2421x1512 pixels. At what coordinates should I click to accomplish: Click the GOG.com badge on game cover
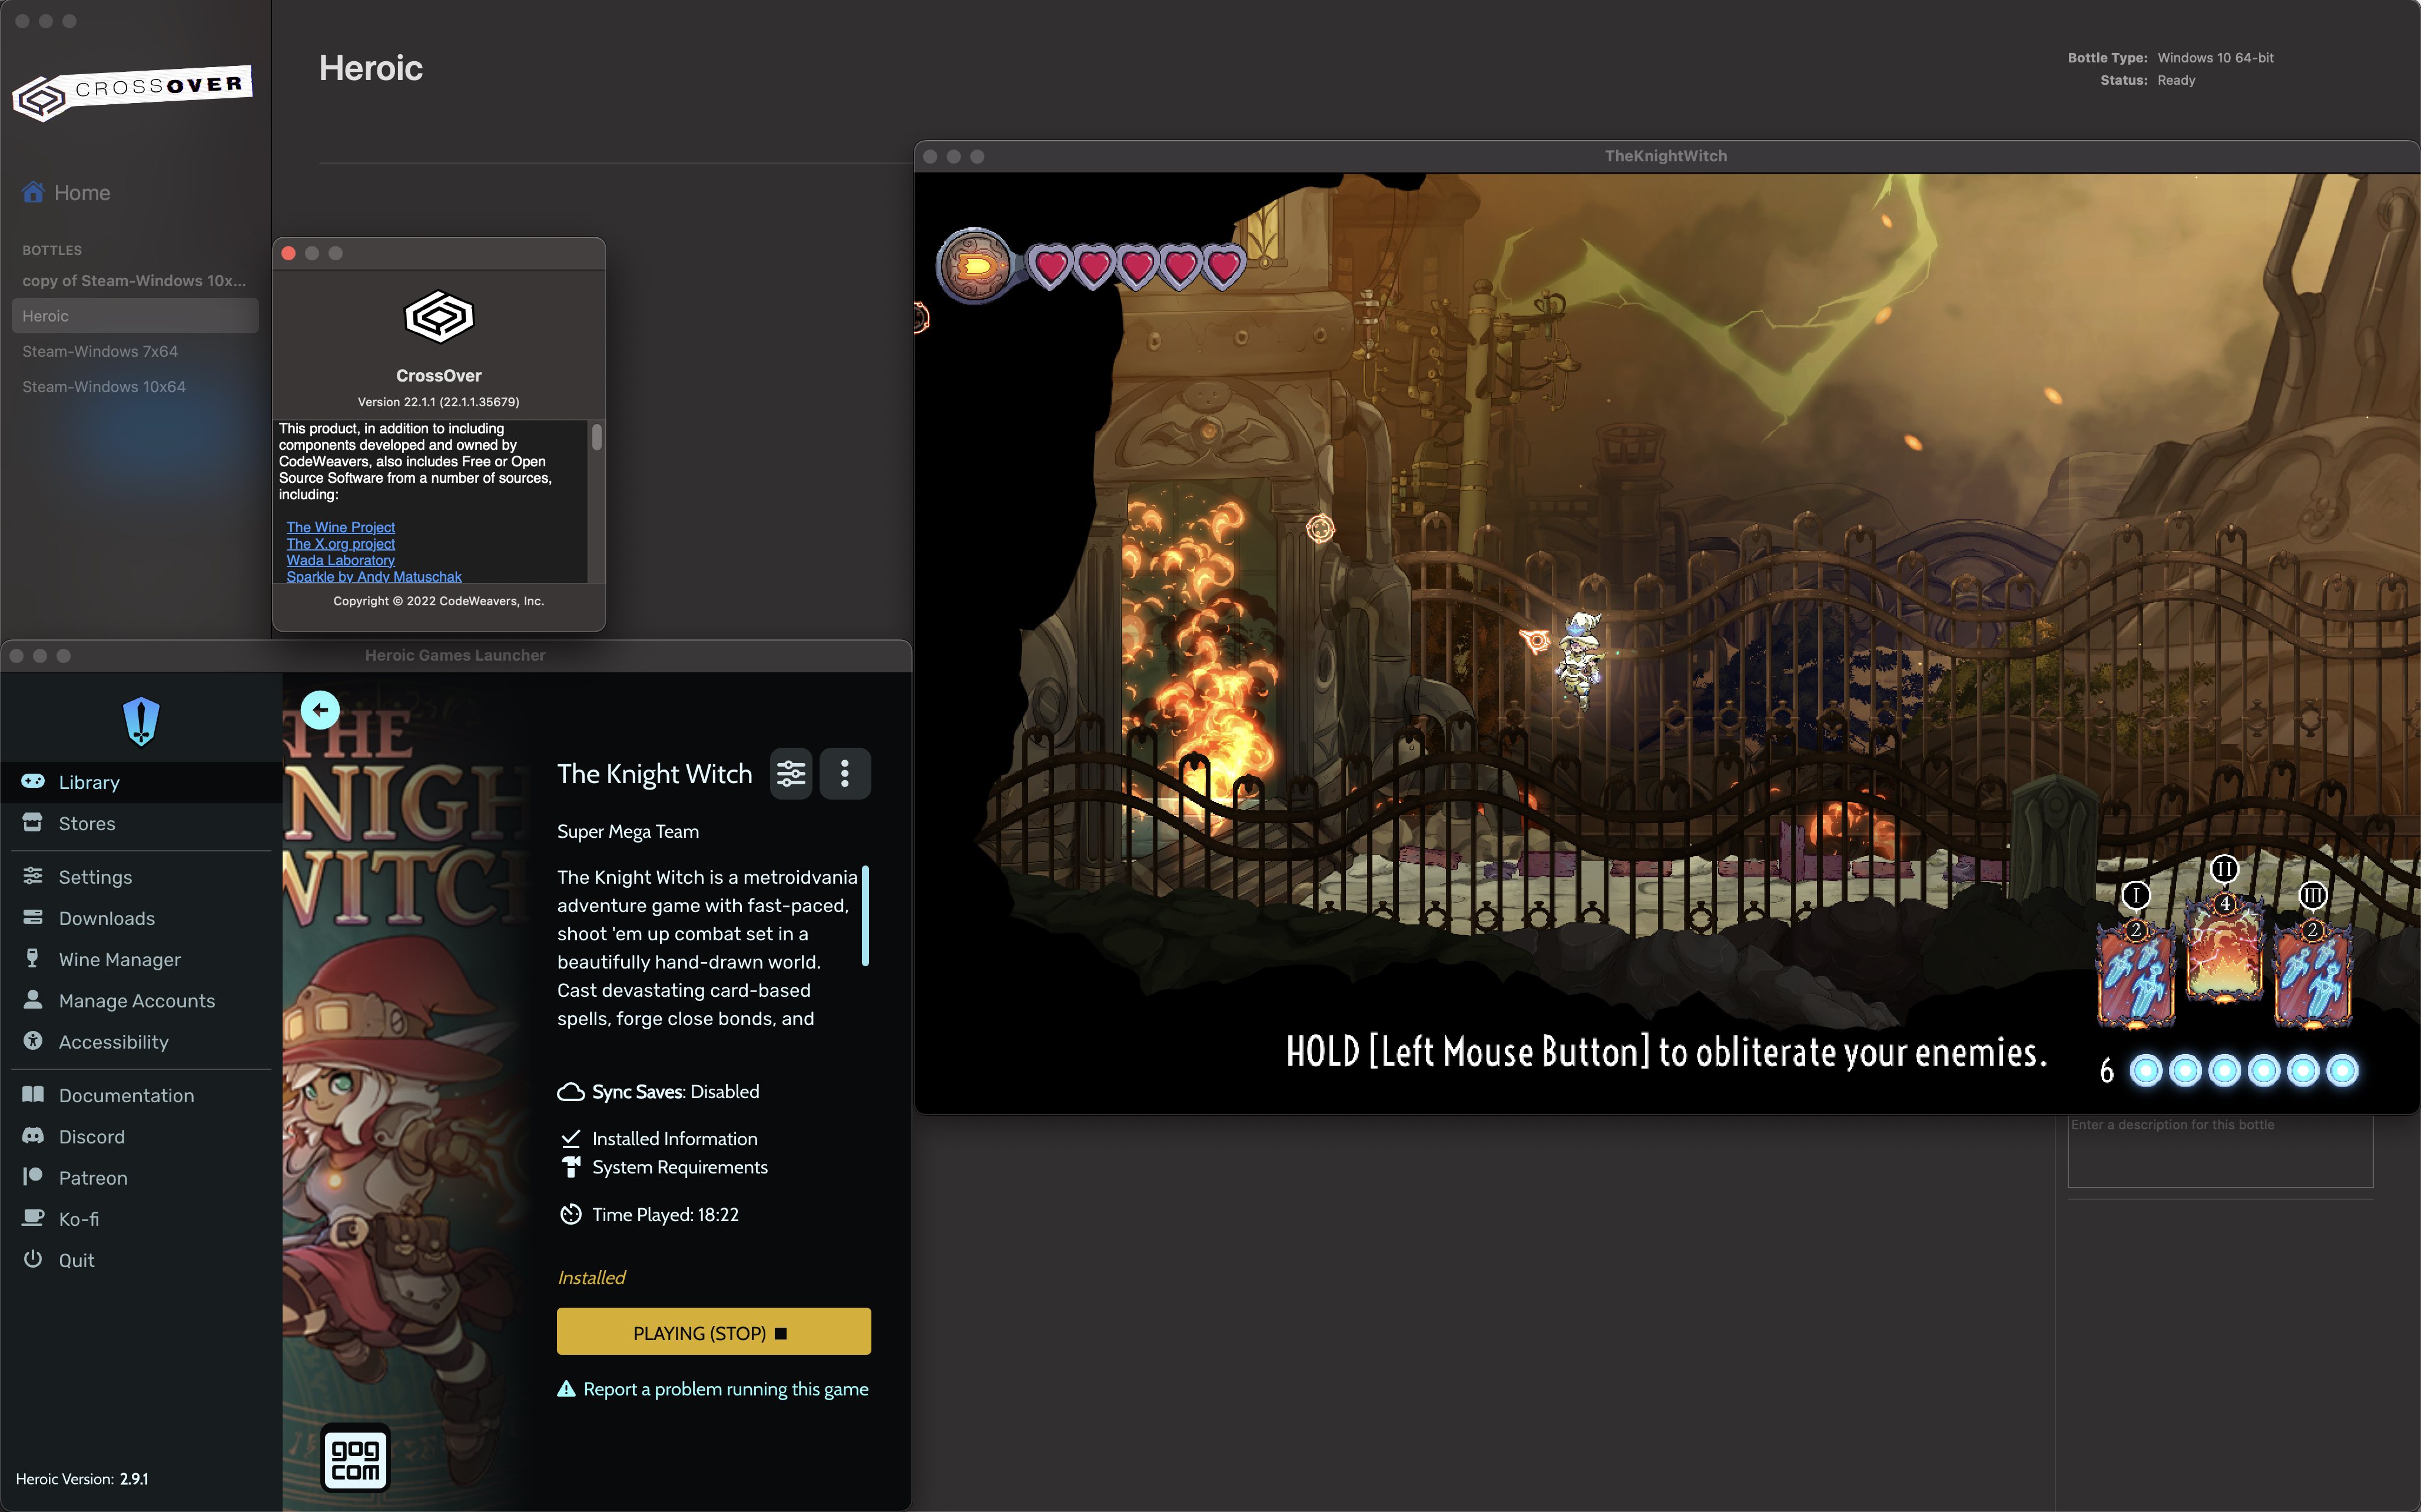(355, 1459)
